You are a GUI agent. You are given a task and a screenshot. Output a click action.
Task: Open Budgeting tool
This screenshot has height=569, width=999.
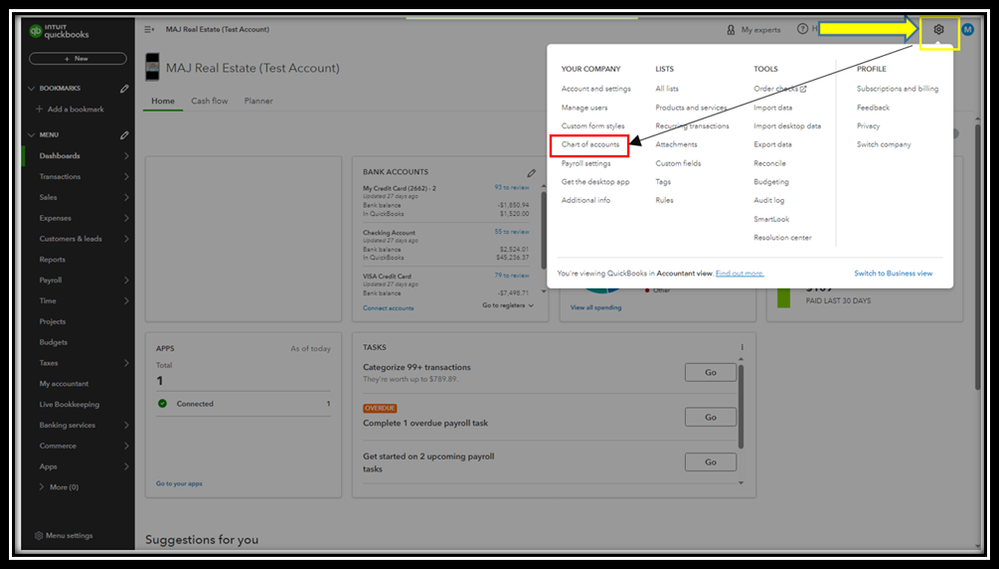tap(771, 182)
